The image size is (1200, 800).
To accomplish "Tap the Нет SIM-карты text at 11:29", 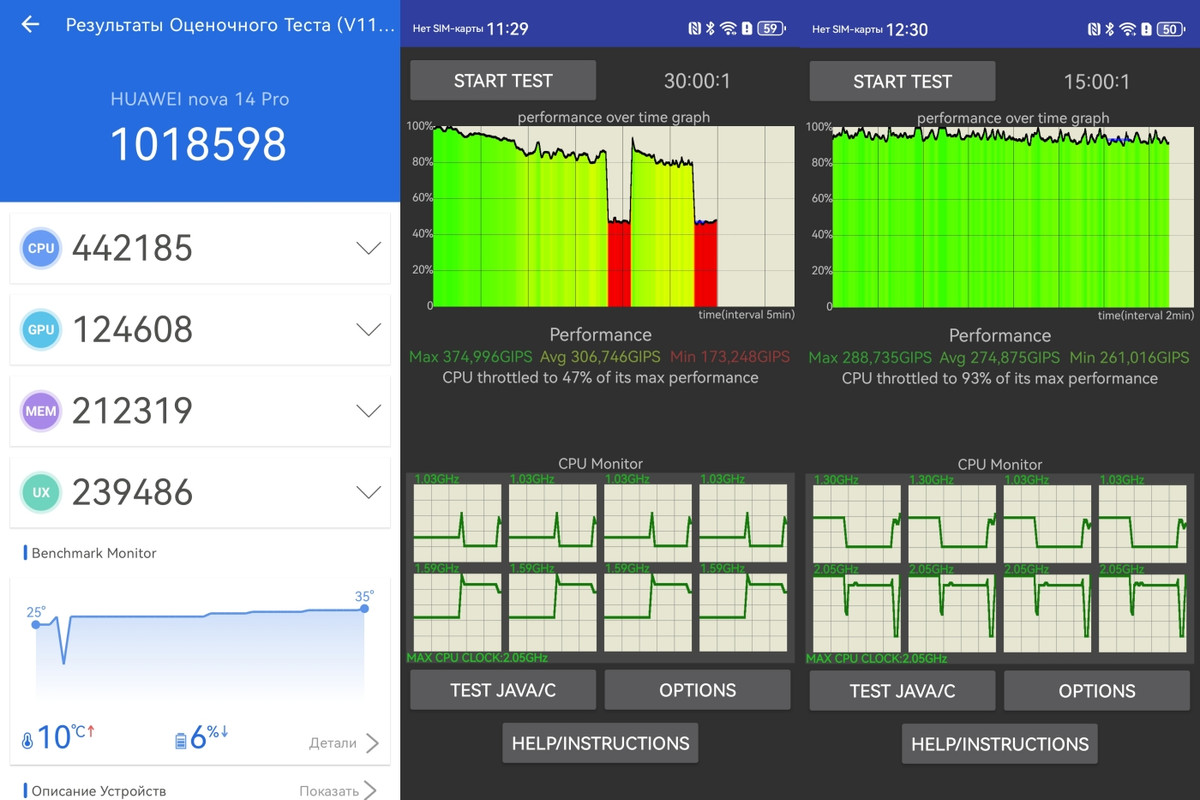I will [x=447, y=29].
